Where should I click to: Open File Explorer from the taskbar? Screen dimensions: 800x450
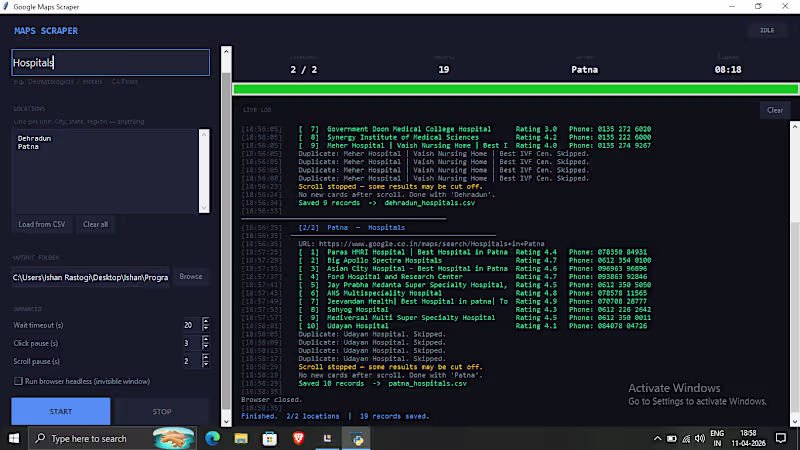[241, 438]
